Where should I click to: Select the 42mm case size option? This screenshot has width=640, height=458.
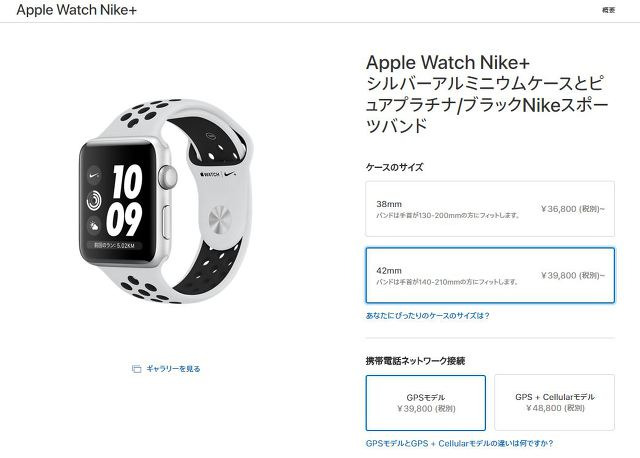click(490, 275)
